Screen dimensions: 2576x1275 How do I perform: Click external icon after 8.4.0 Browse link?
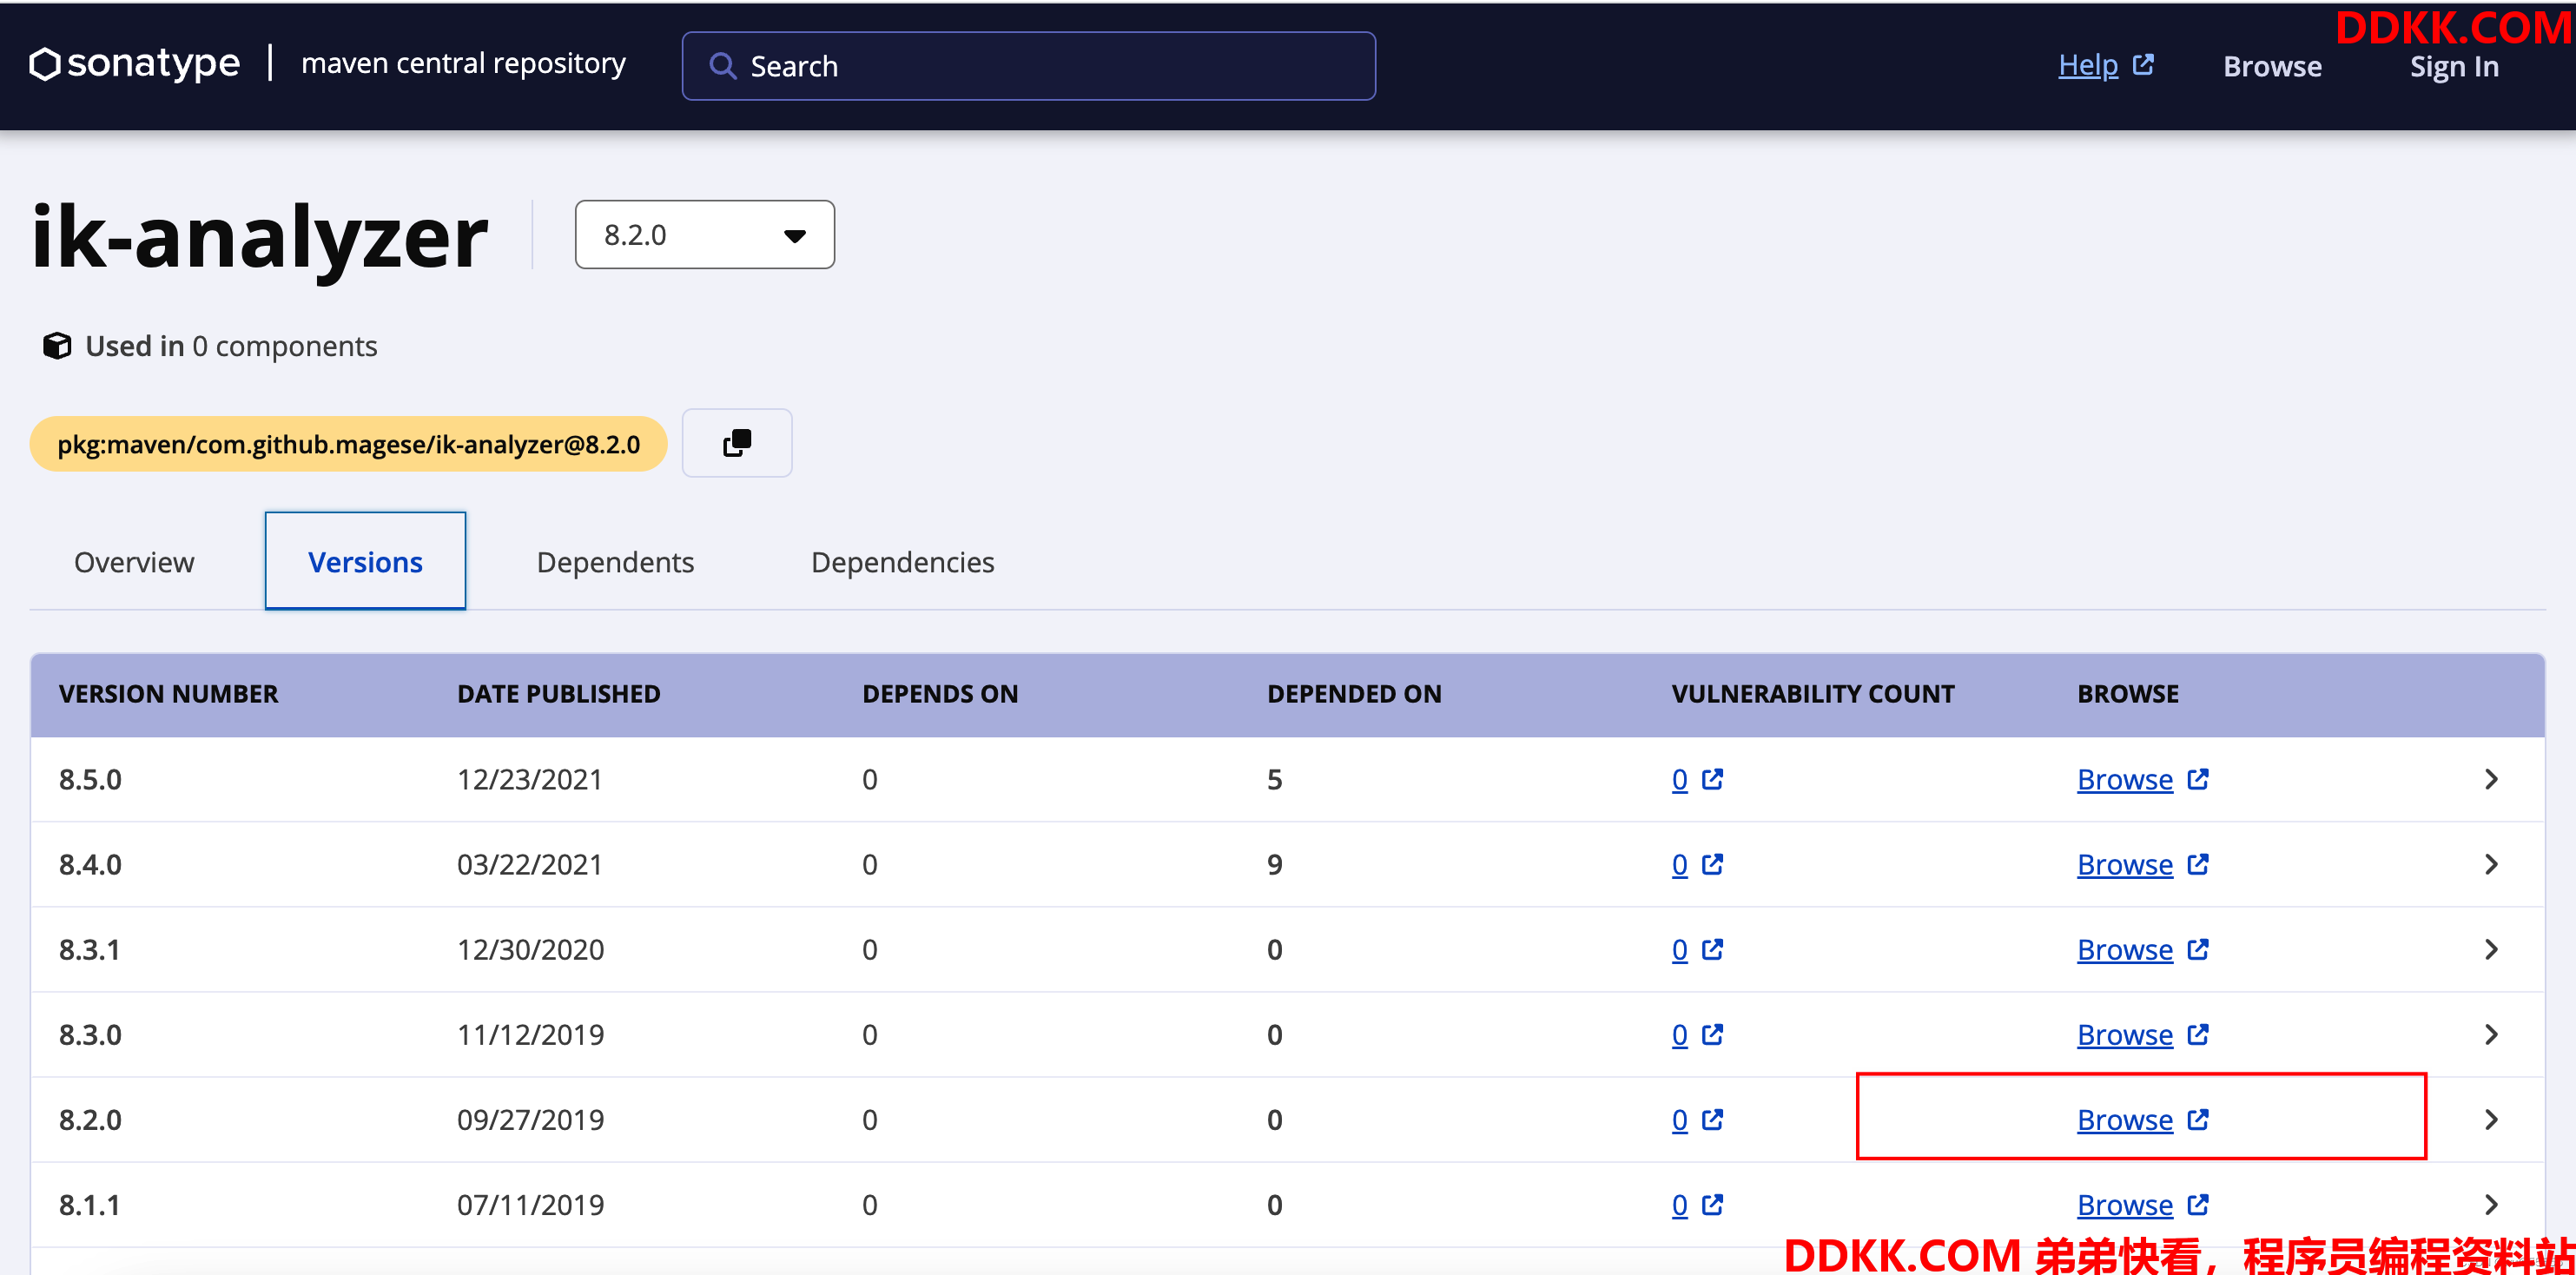point(2198,864)
